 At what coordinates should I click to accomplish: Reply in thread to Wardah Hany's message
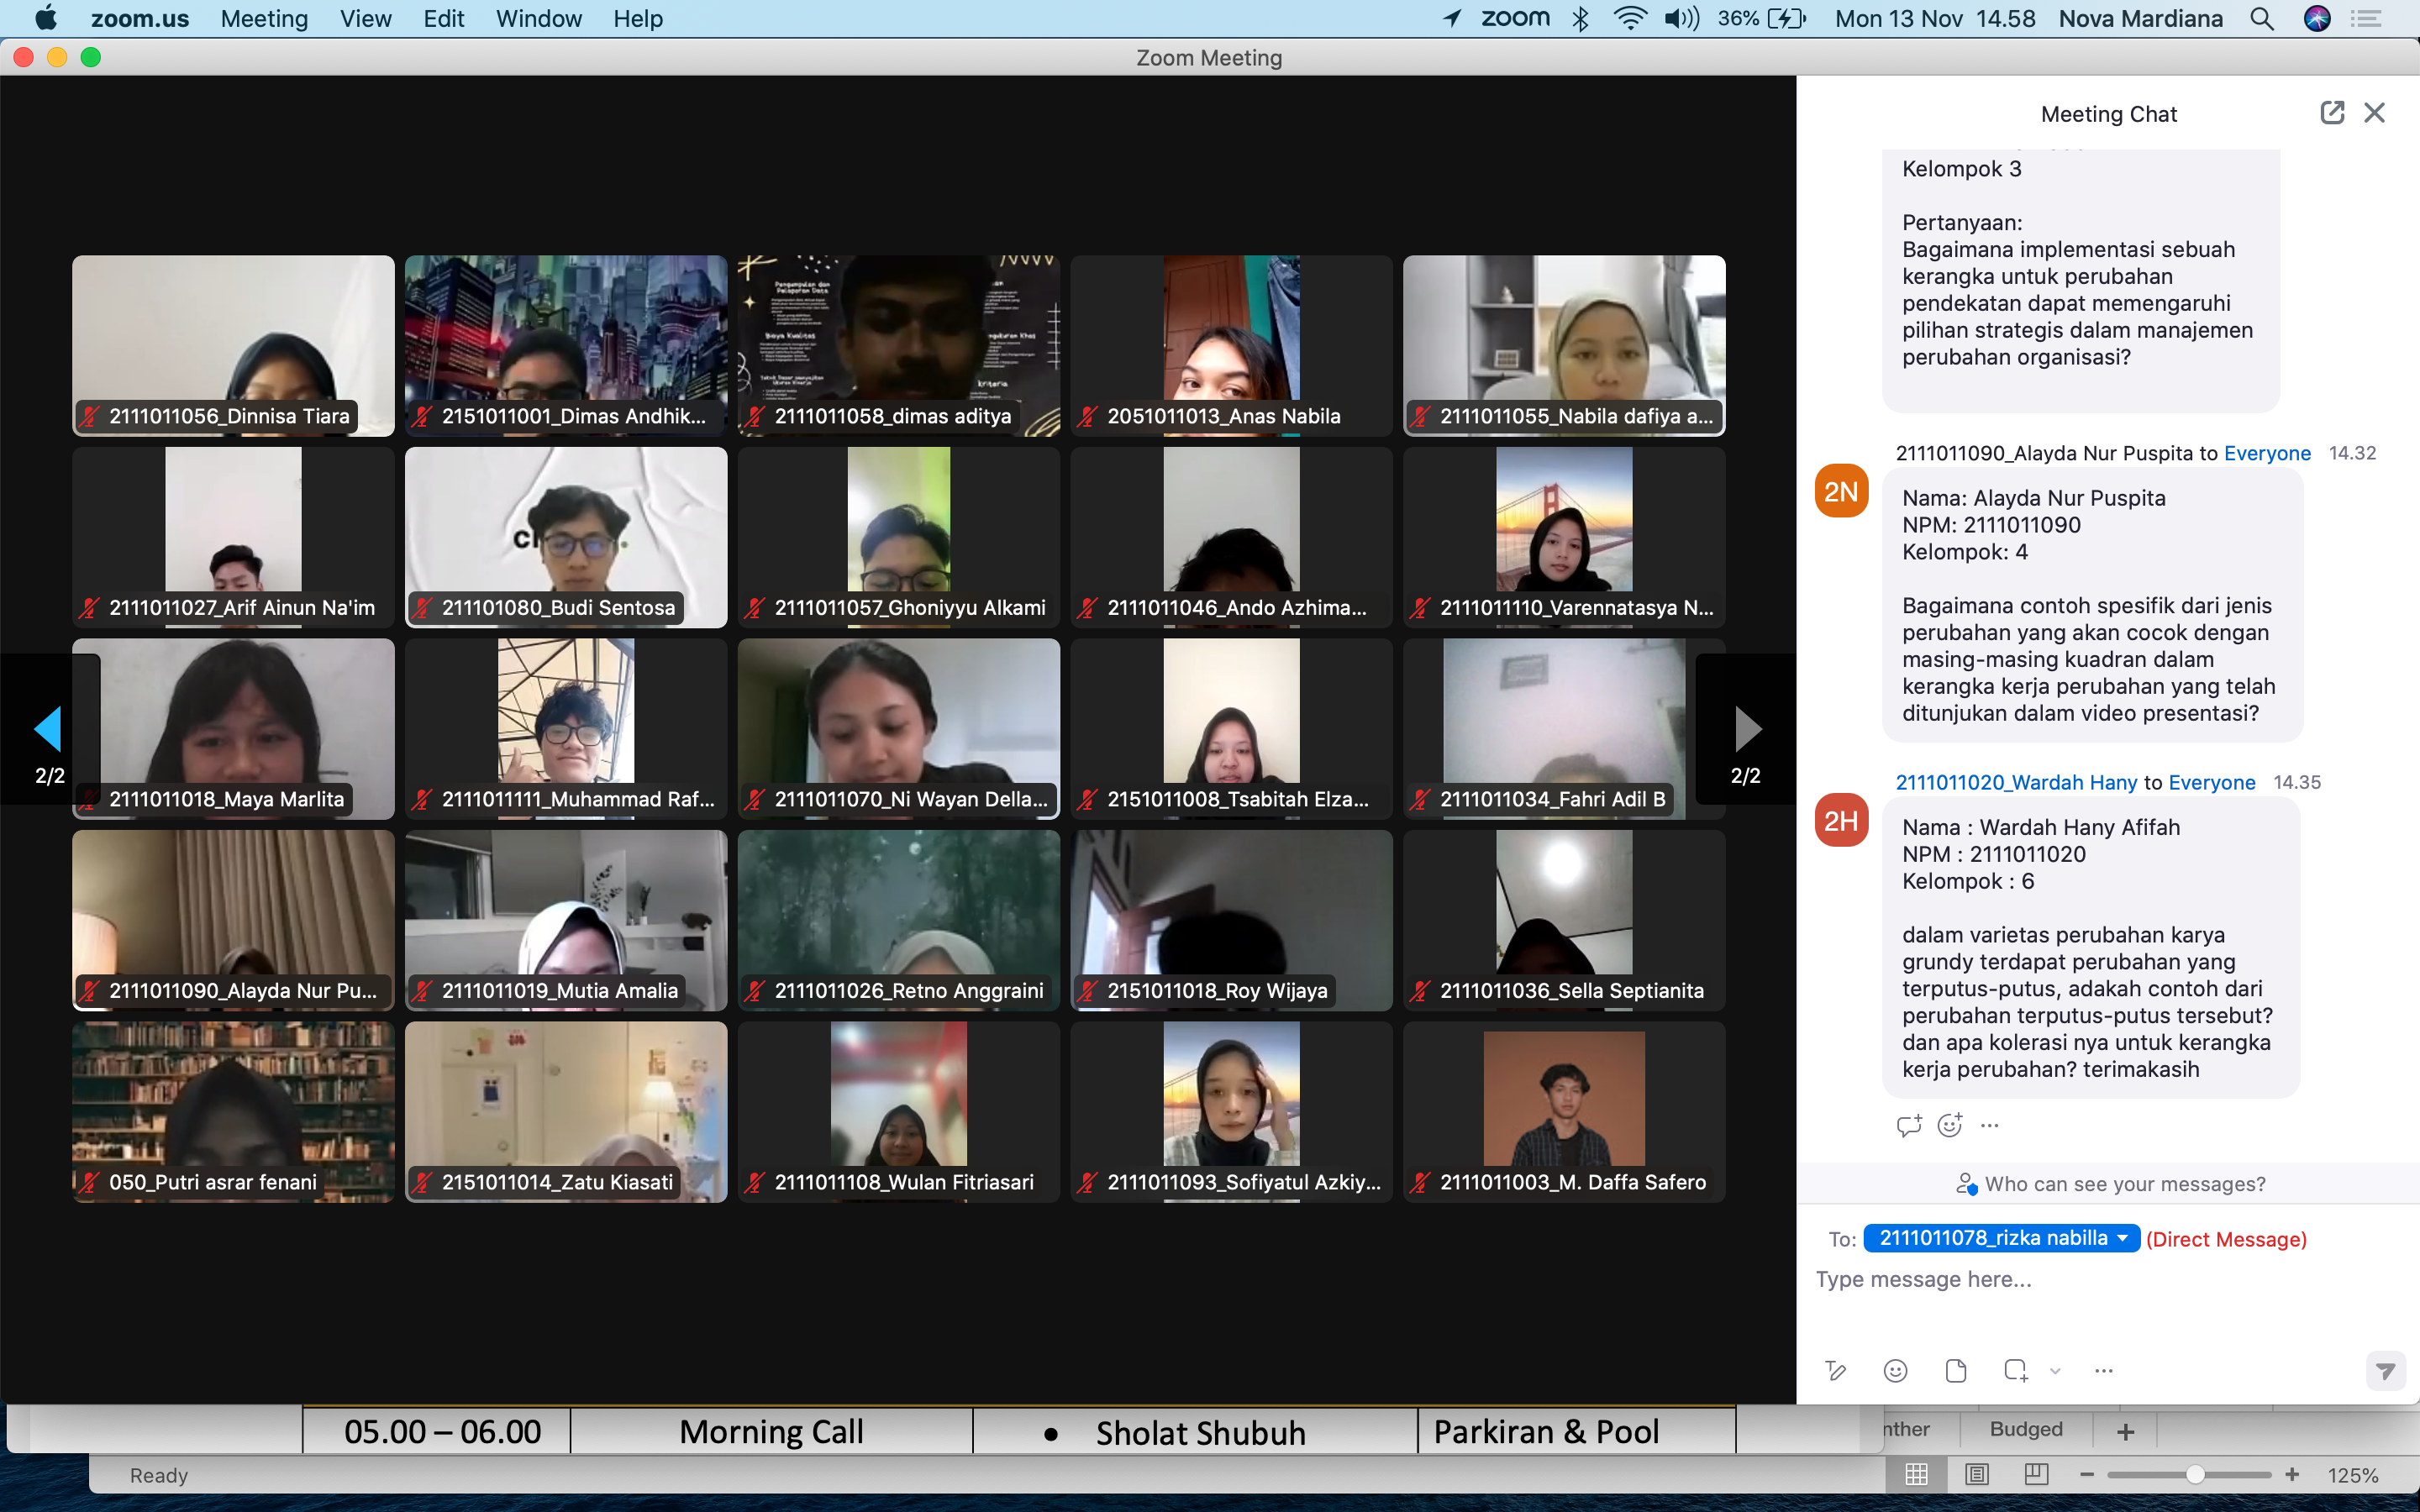pyautogui.click(x=1908, y=1125)
